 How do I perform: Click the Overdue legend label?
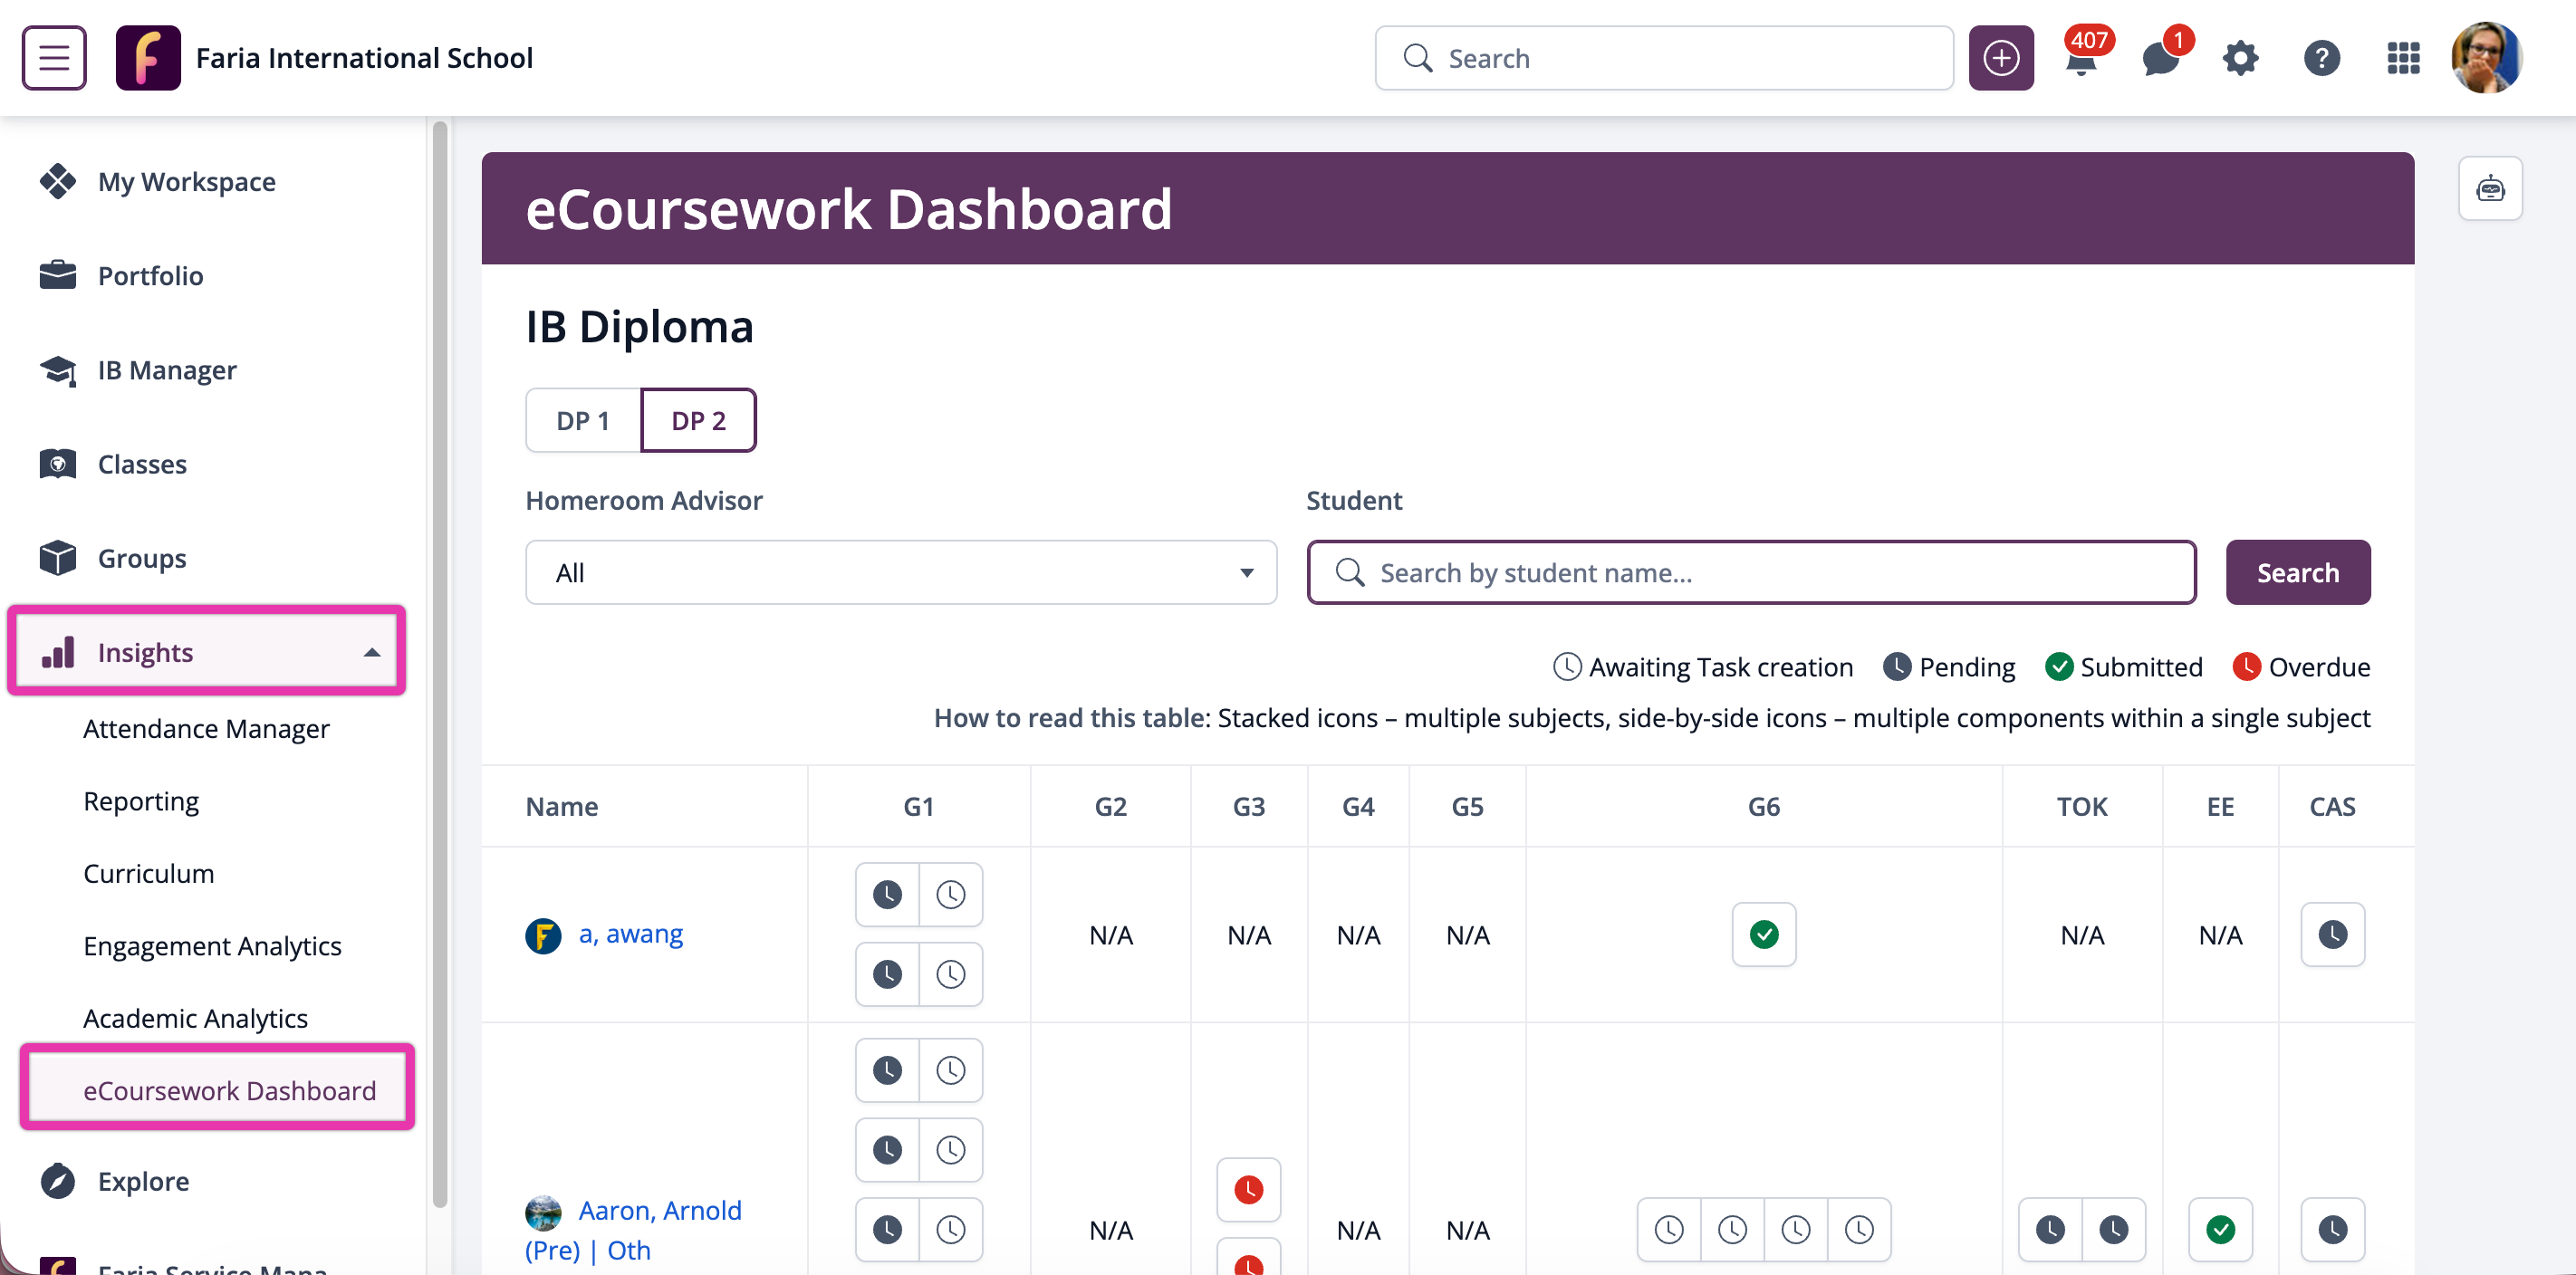click(x=2319, y=667)
